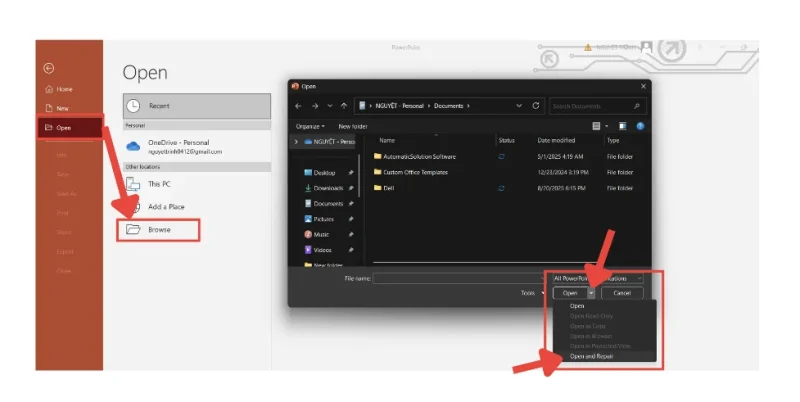Close the Open dialog window
Screen dimensions: 800x402
click(643, 86)
